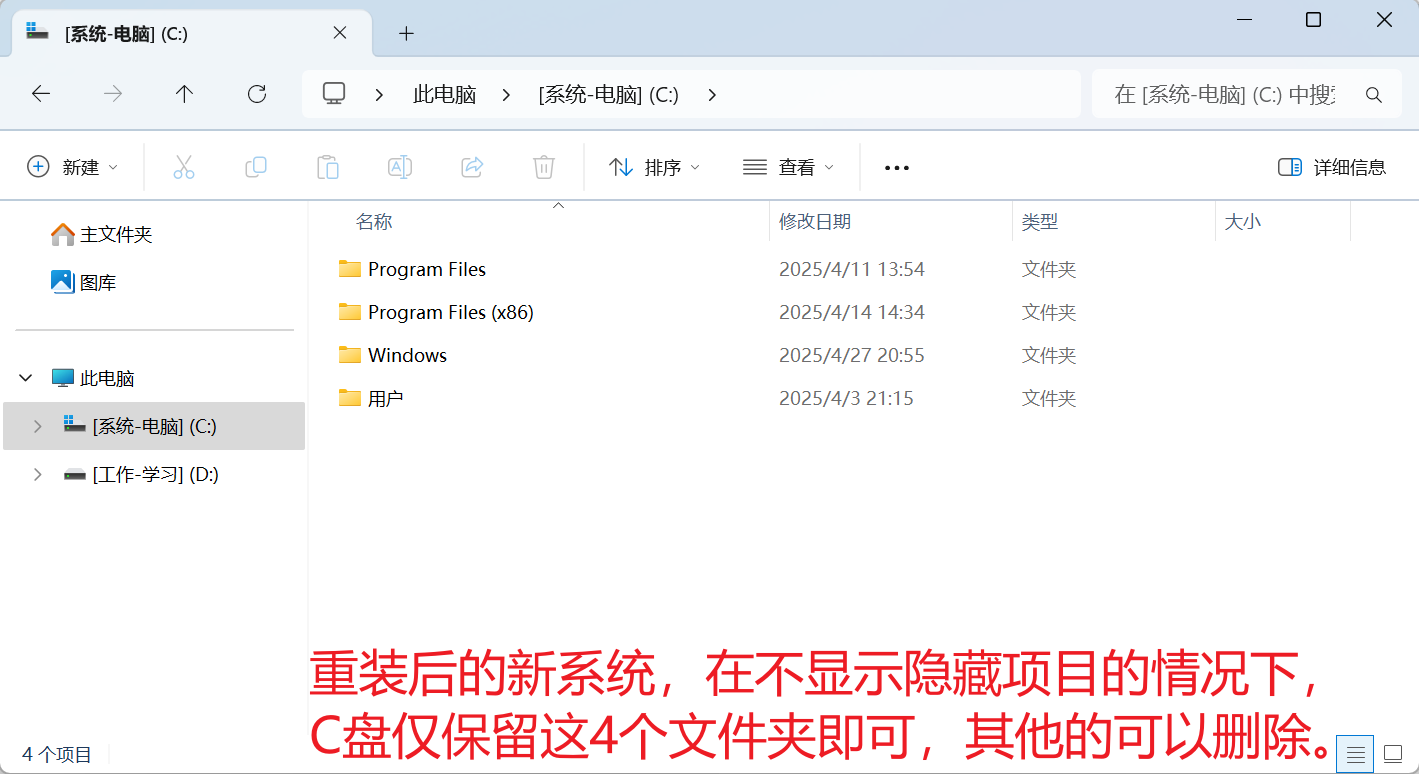Expand chevron after 此电脑 in address bar
Screen dimensions: 1419x774
[x=506, y=95]
